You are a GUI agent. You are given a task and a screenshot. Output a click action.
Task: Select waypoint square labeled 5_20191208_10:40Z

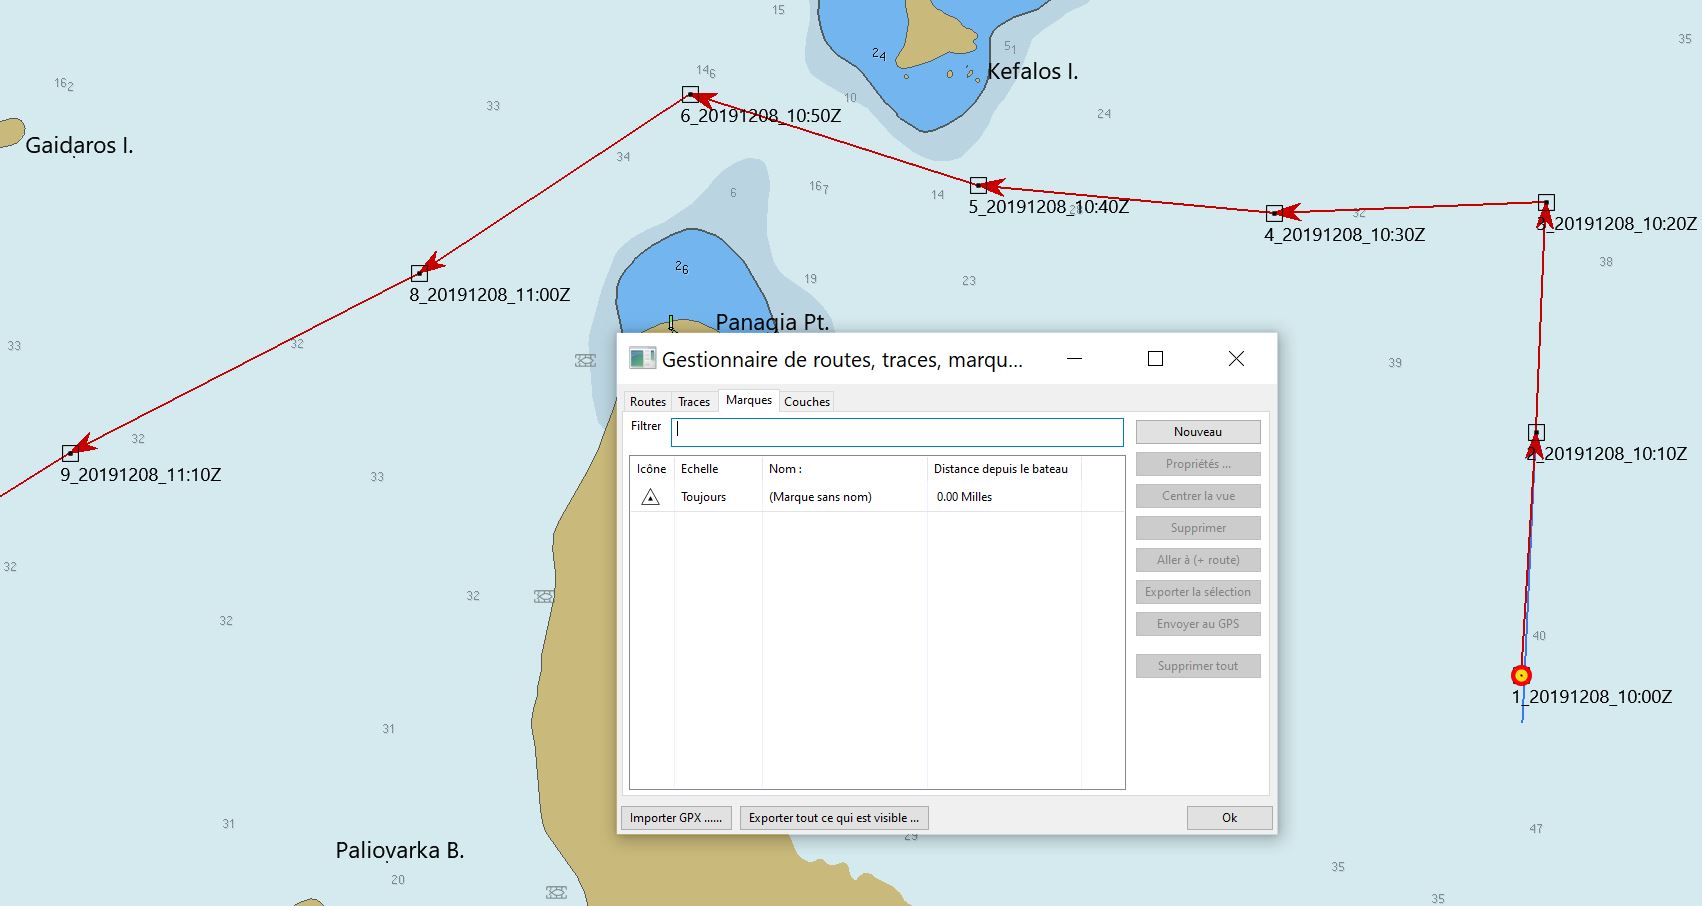978,185
